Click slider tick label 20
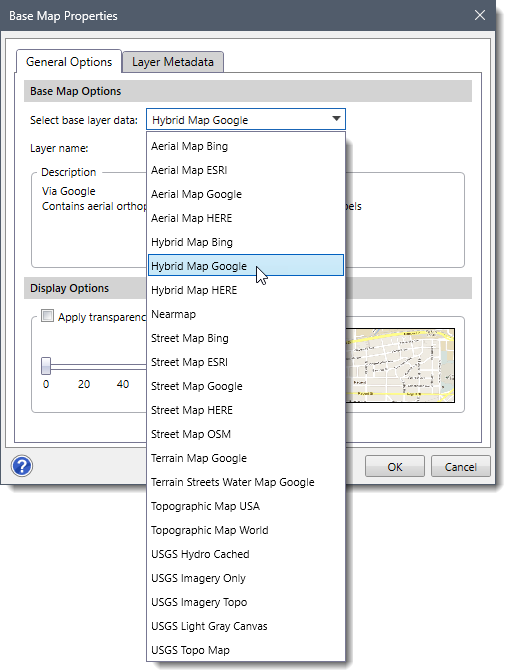The image size is (506, 670). point(84,384)
